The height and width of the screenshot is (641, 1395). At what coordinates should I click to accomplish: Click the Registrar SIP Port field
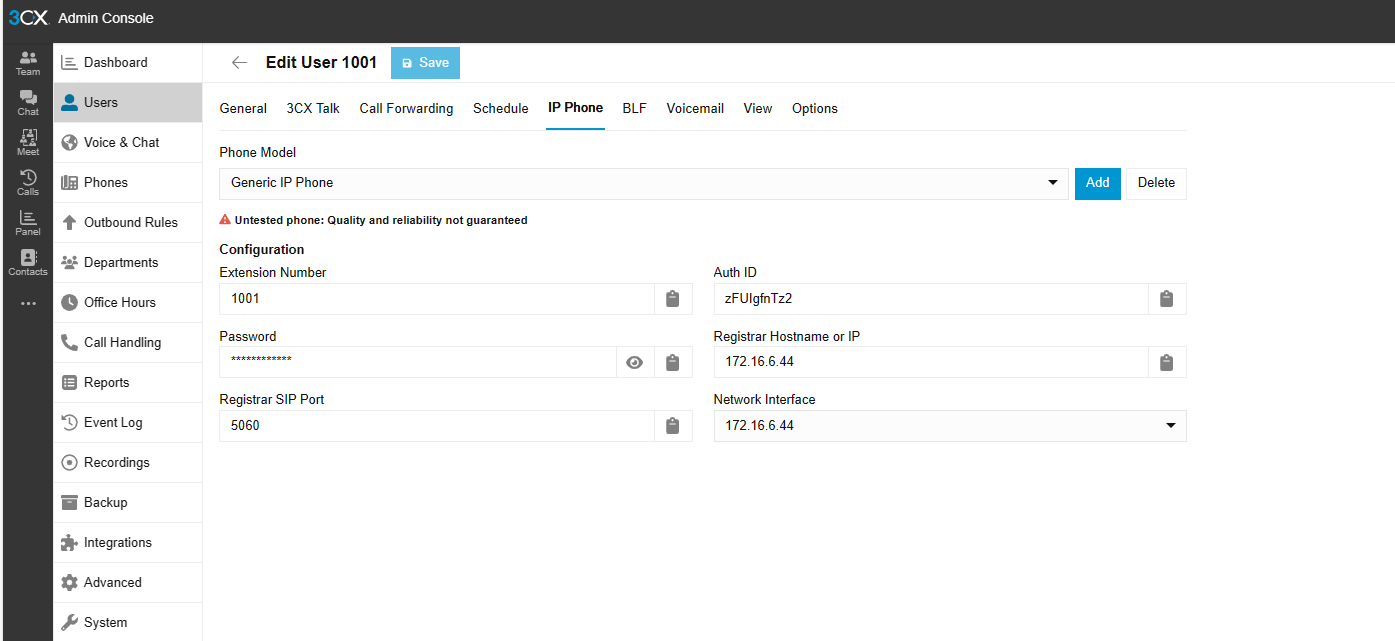(x=437, y=426)
